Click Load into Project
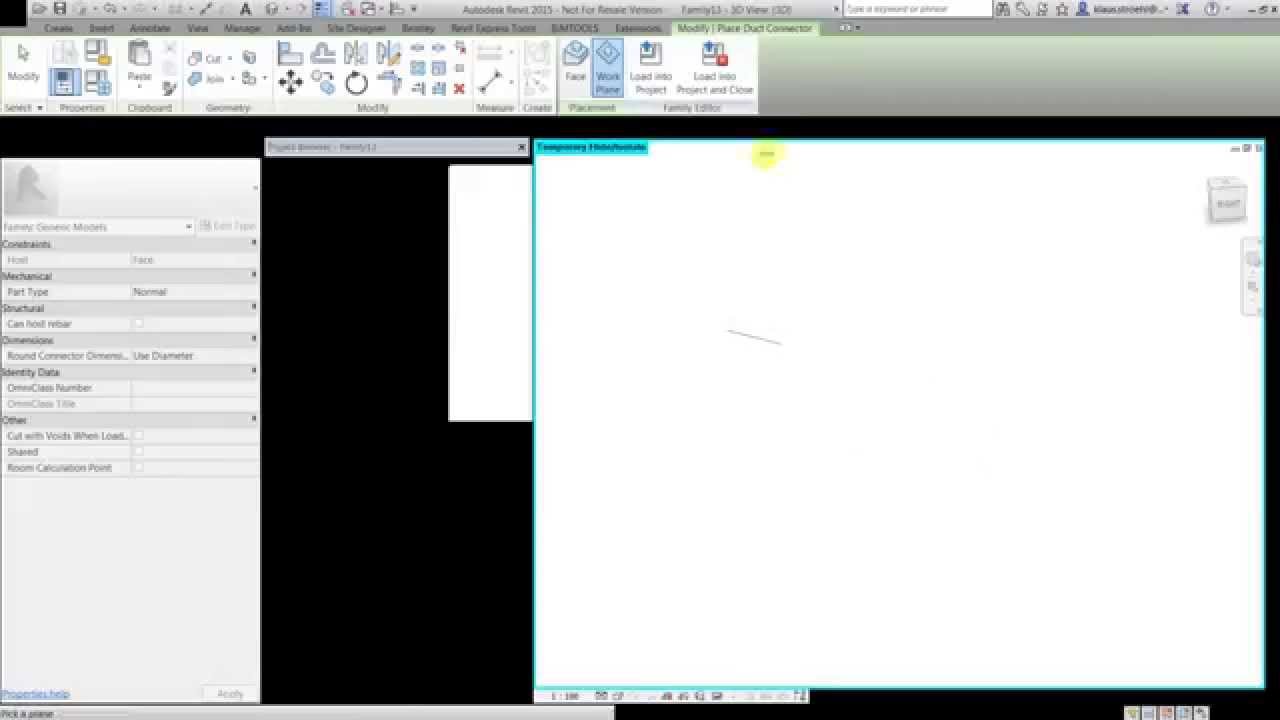 (650, 68)
